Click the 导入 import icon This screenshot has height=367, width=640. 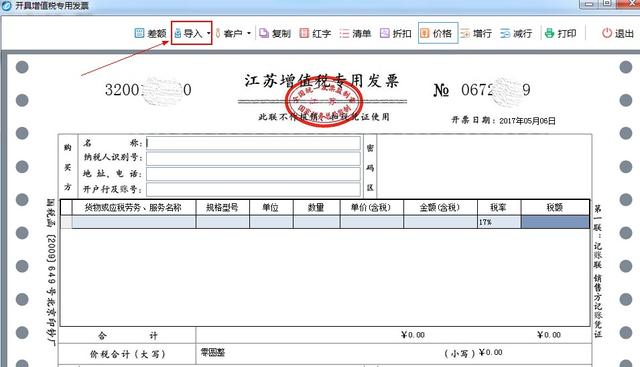[178, 33]
